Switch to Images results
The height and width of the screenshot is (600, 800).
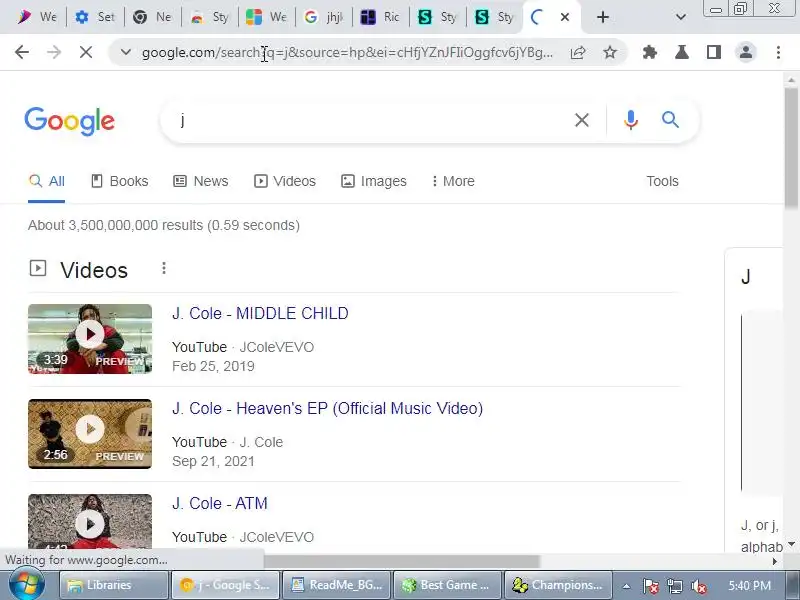pyautogui.click(x=373, y=181)
